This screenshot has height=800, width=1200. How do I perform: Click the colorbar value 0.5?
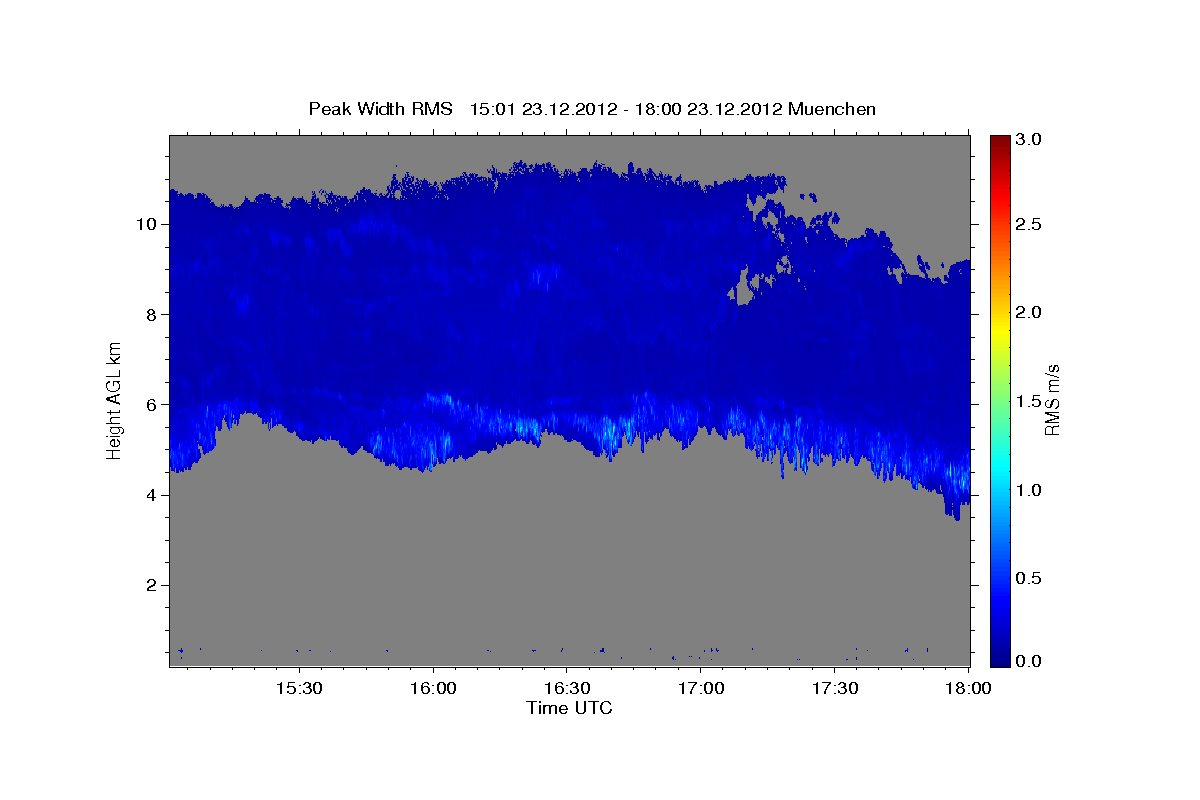click(x=1029, y=578)
